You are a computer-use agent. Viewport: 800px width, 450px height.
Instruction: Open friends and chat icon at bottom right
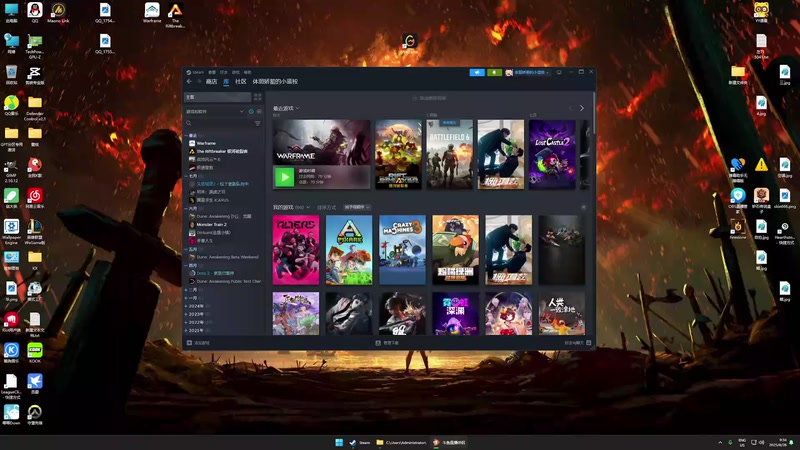(588, 343)
